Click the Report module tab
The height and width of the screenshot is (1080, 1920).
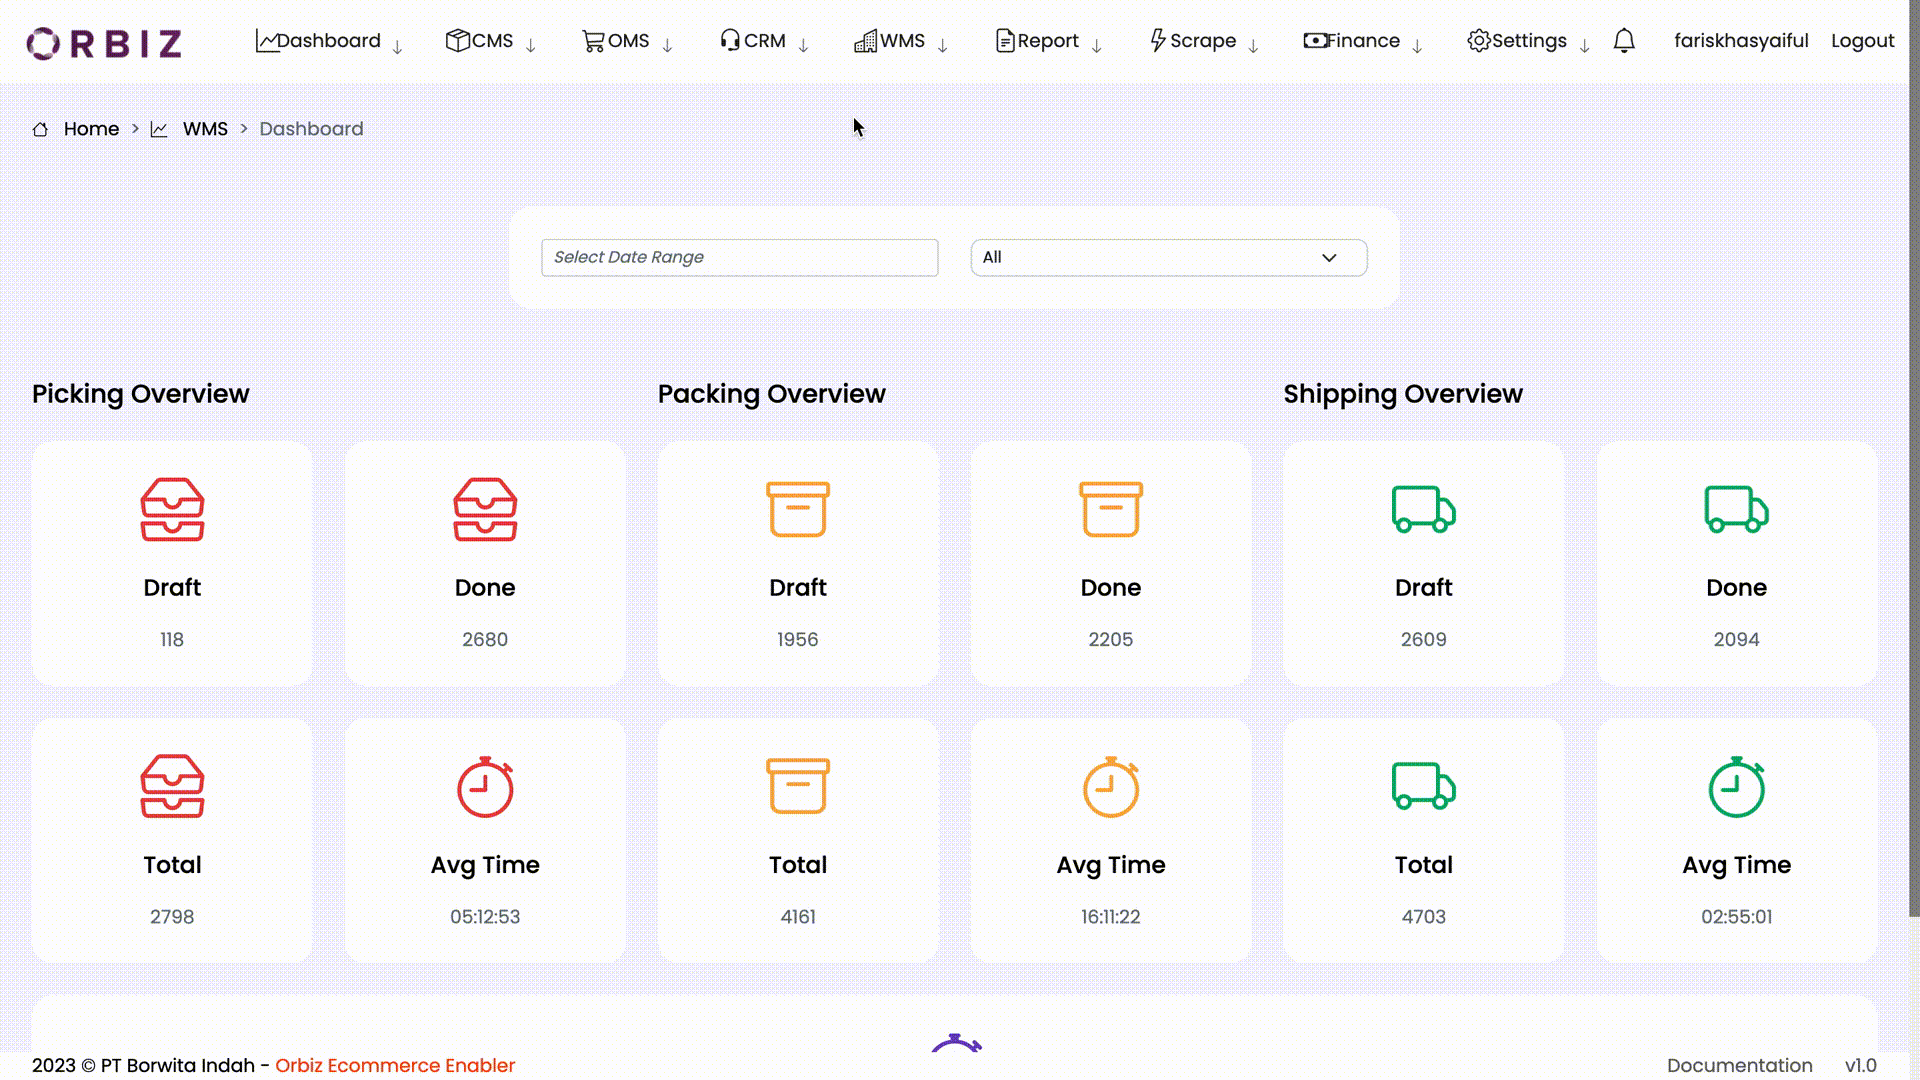click(1048, 41)
